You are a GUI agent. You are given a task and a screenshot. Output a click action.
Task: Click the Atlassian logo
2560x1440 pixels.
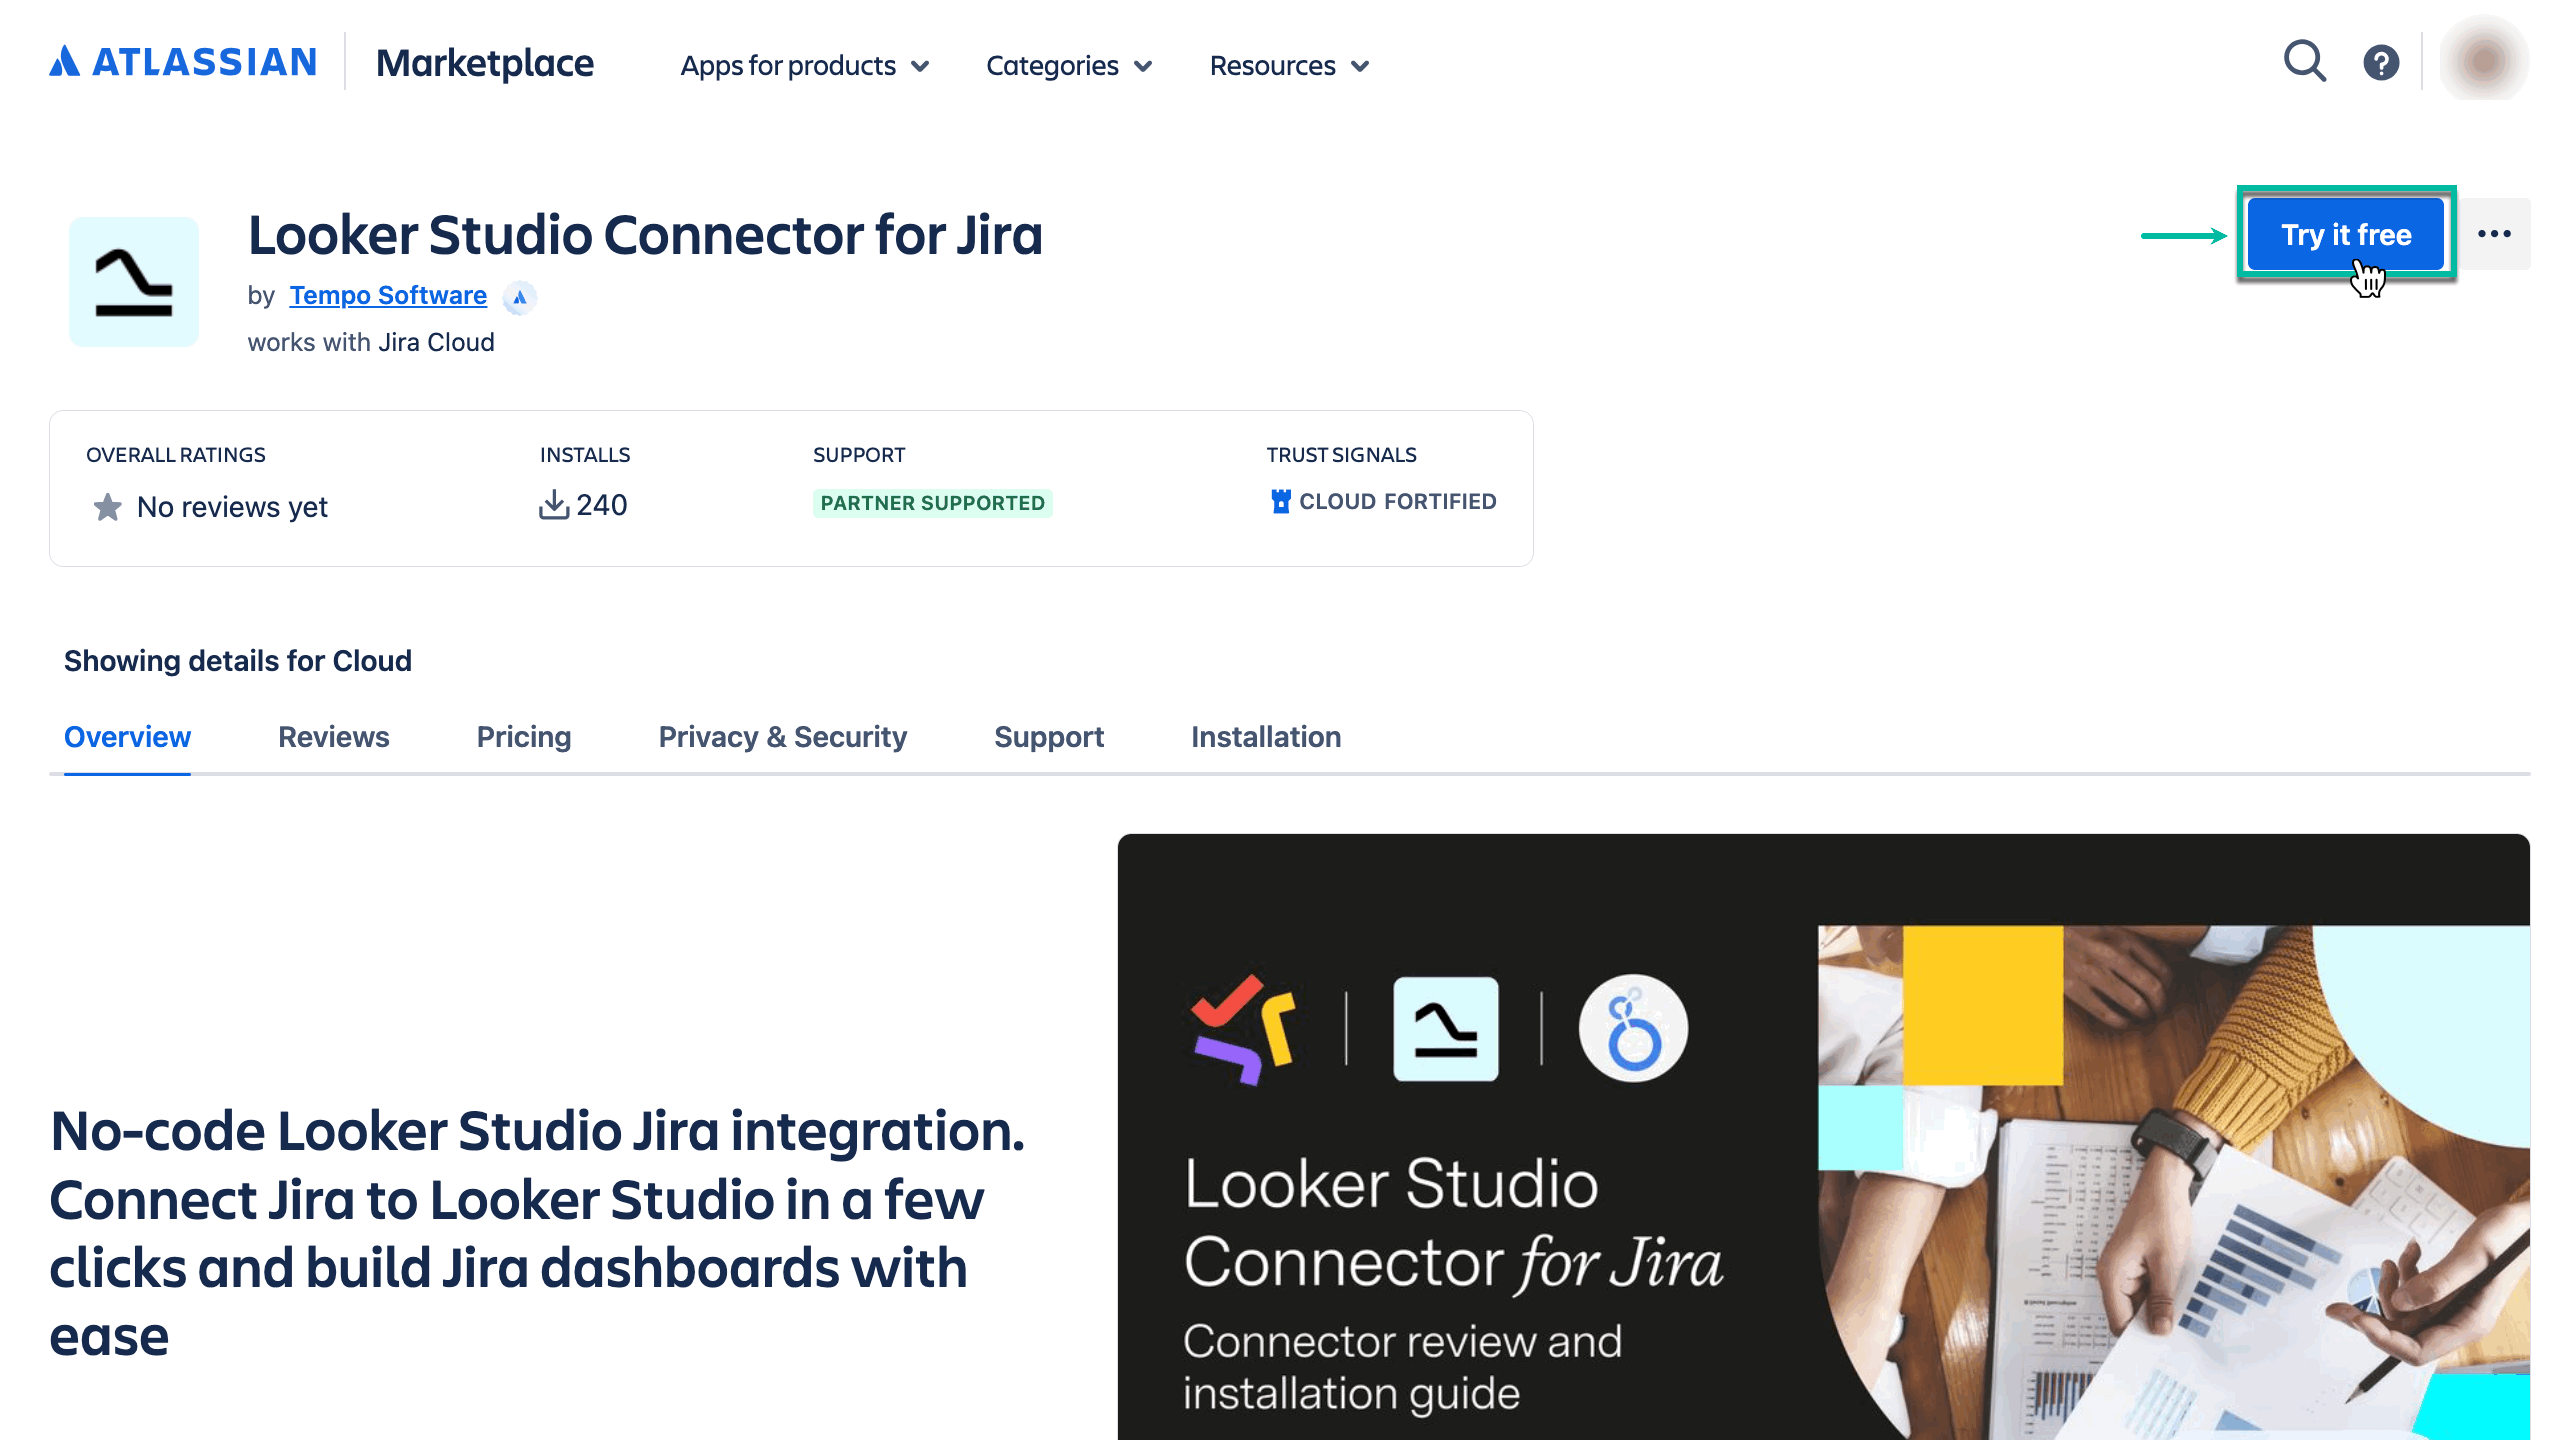(x=183, y=62)
